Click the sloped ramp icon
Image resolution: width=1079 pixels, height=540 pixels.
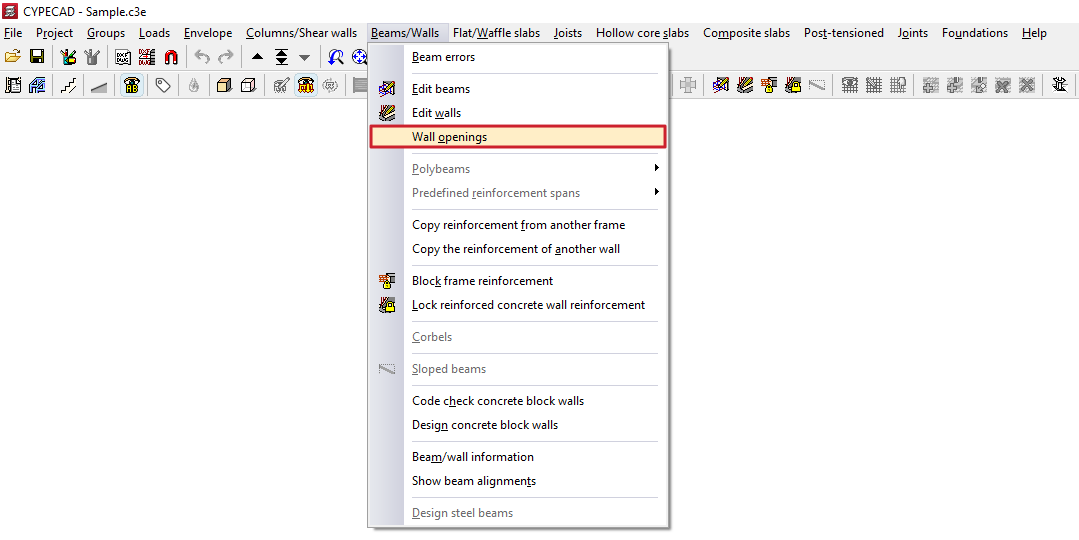[99, 86]
